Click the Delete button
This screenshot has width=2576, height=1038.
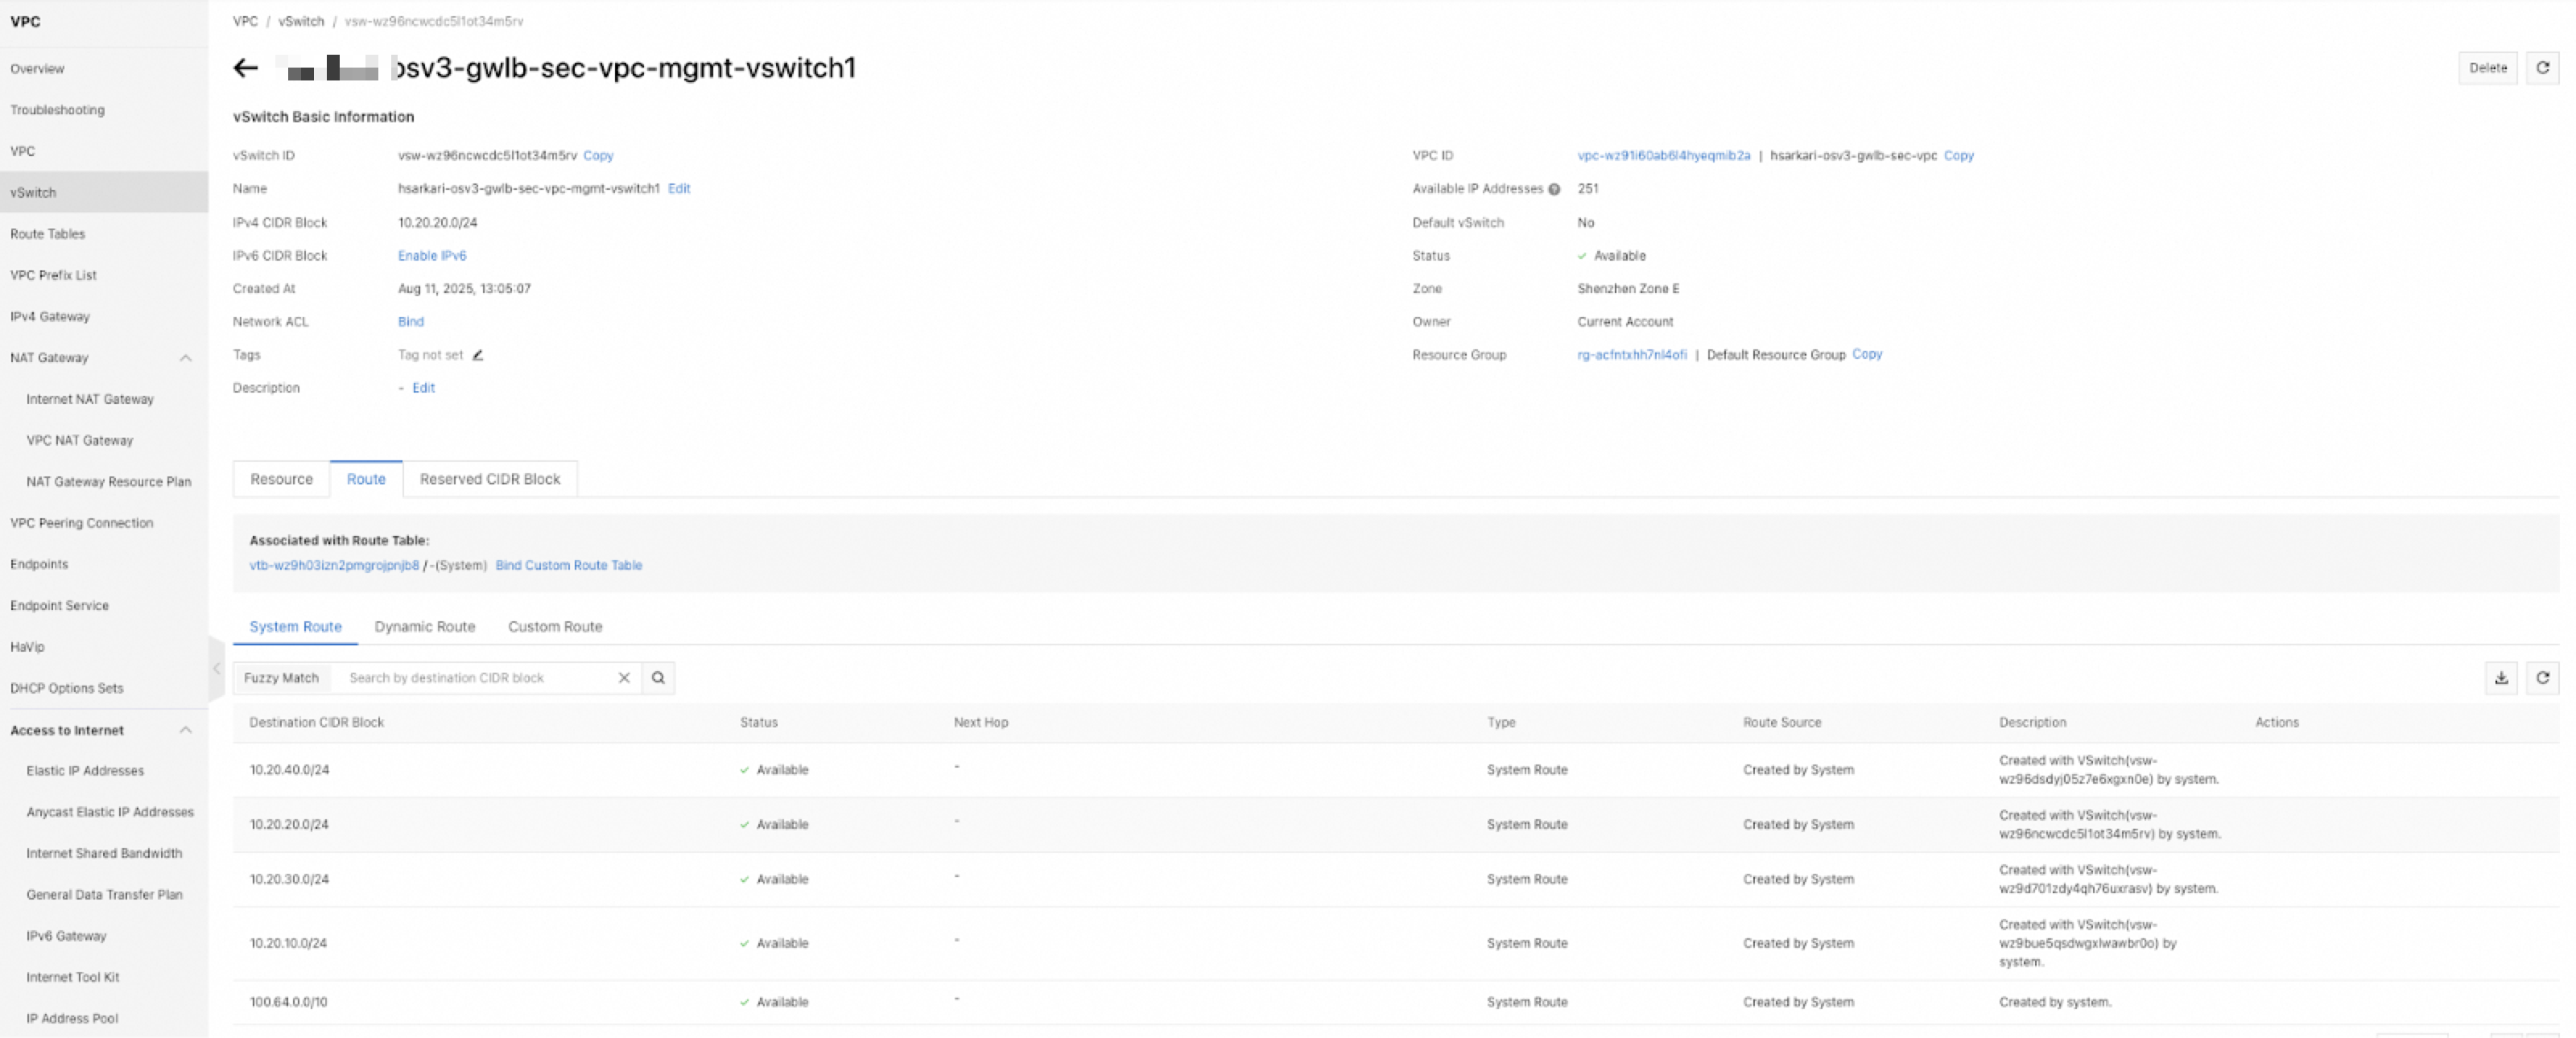(2487, 68)
